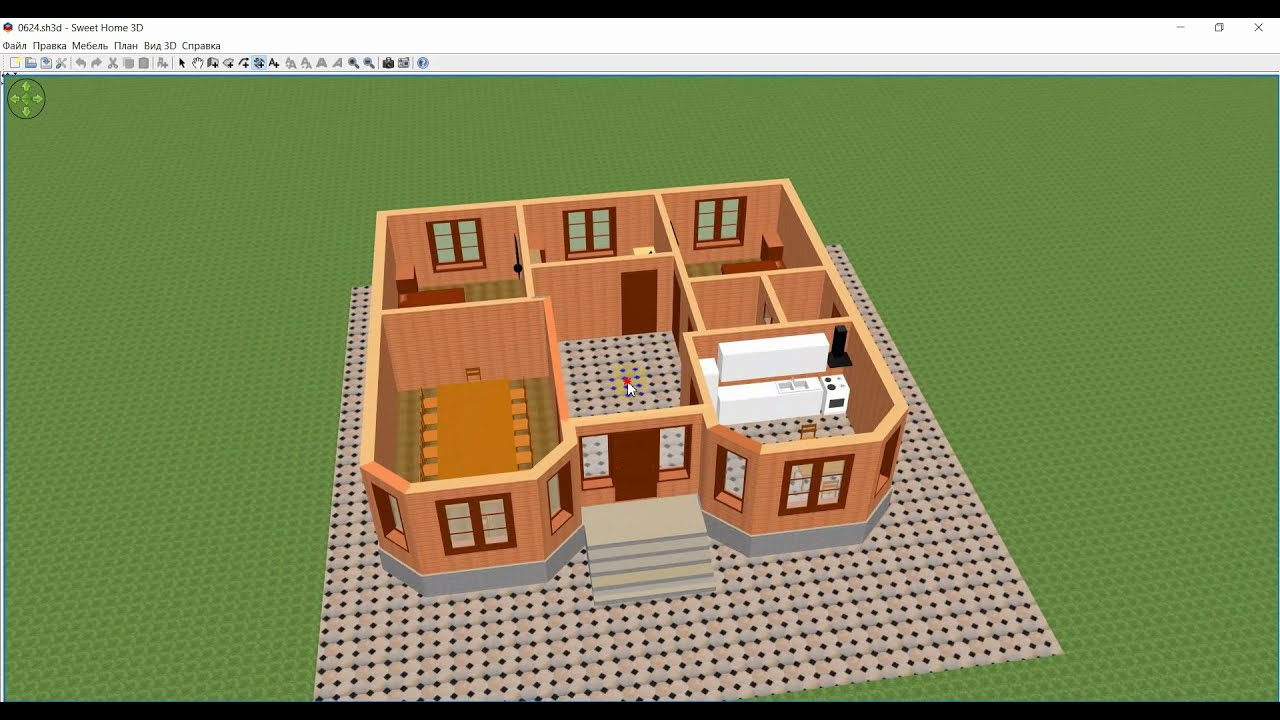
Task: Select the Create polylines tool
Action: (x=243, y=63)
